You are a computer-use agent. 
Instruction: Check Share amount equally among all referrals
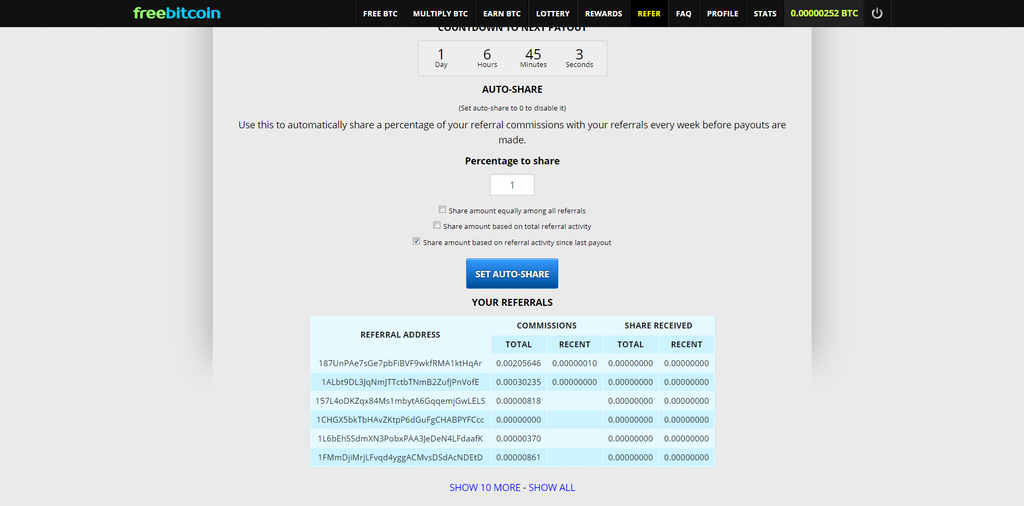pyautogui.click(x=442, y=210)
